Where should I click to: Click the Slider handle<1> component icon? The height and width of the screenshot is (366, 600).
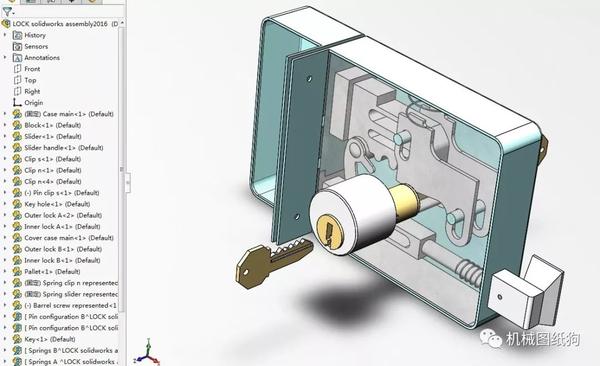[x=17, y=148]
